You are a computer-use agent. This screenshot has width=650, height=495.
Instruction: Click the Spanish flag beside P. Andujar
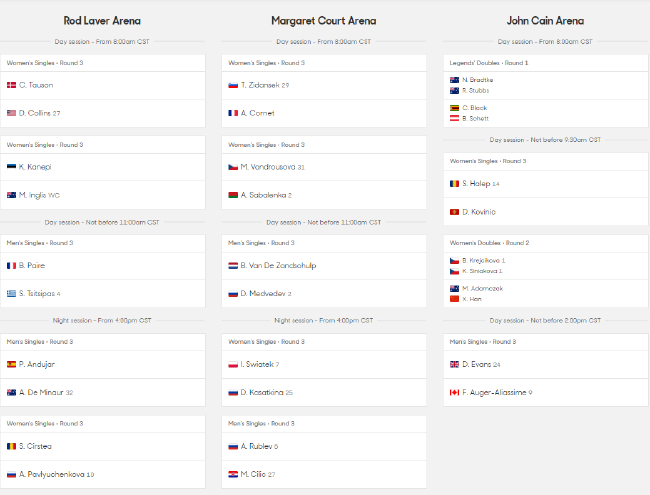point(12,364)
